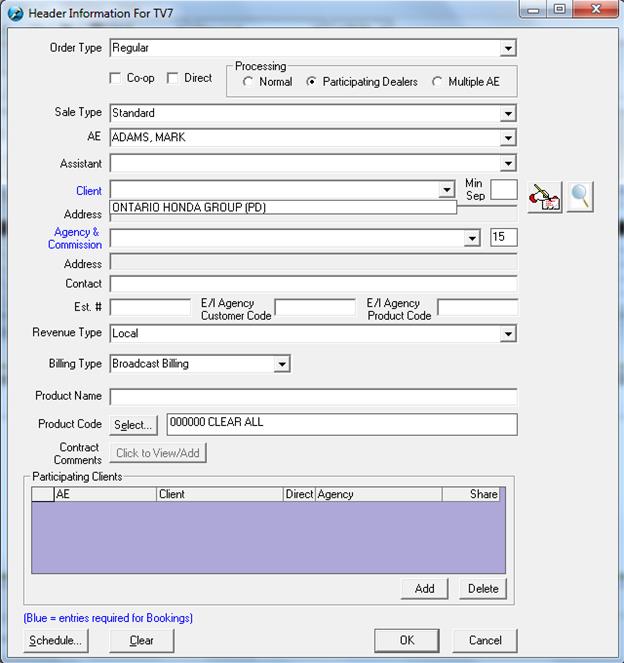Image resolution: width=624 pixels, height=663 pixels.
Task: Click the Min Sep input box
Action: pos(503,190)
